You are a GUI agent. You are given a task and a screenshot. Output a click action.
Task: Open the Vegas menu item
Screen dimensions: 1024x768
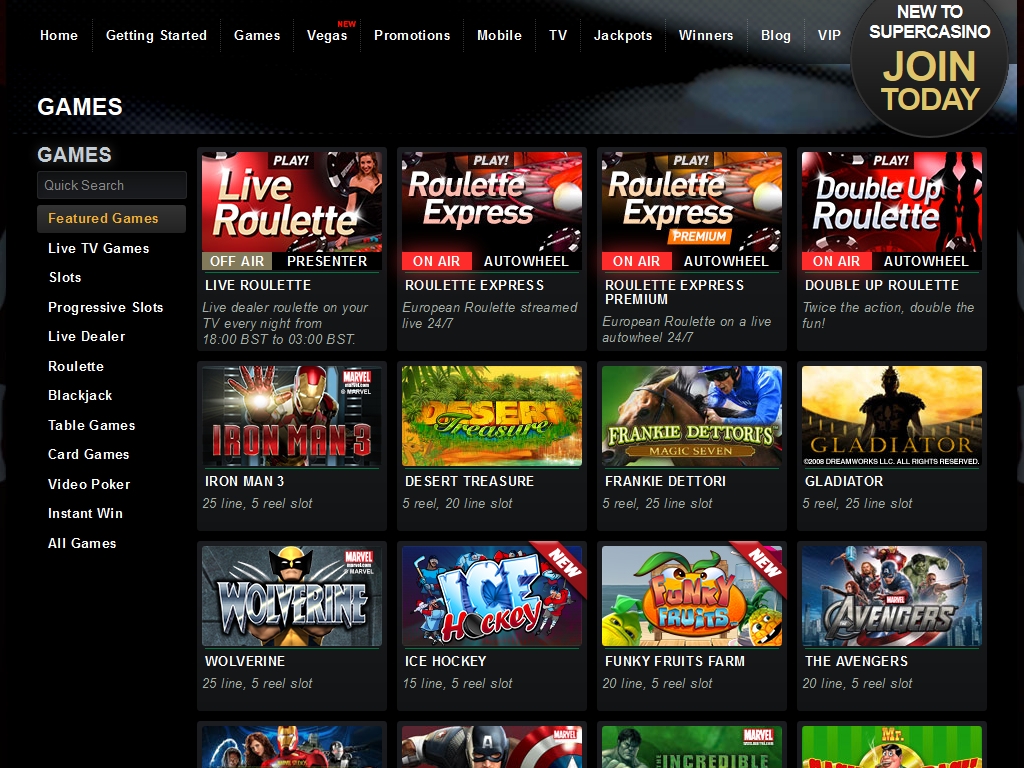pos(327,35)
